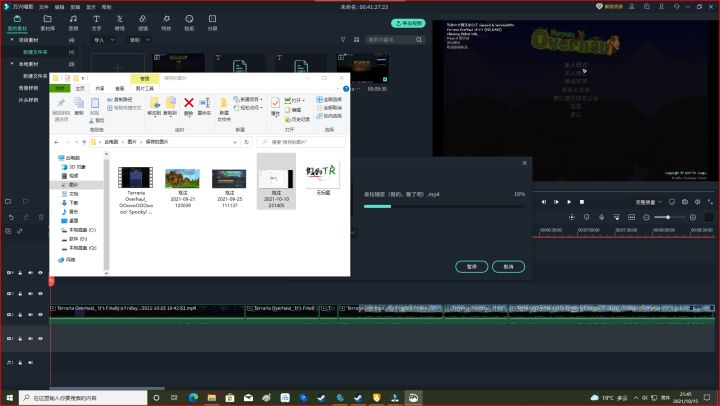Open the Explorer address bar dropdown
Image resolution: width=720 pixels, height=406 pixels.
(235, 142)
